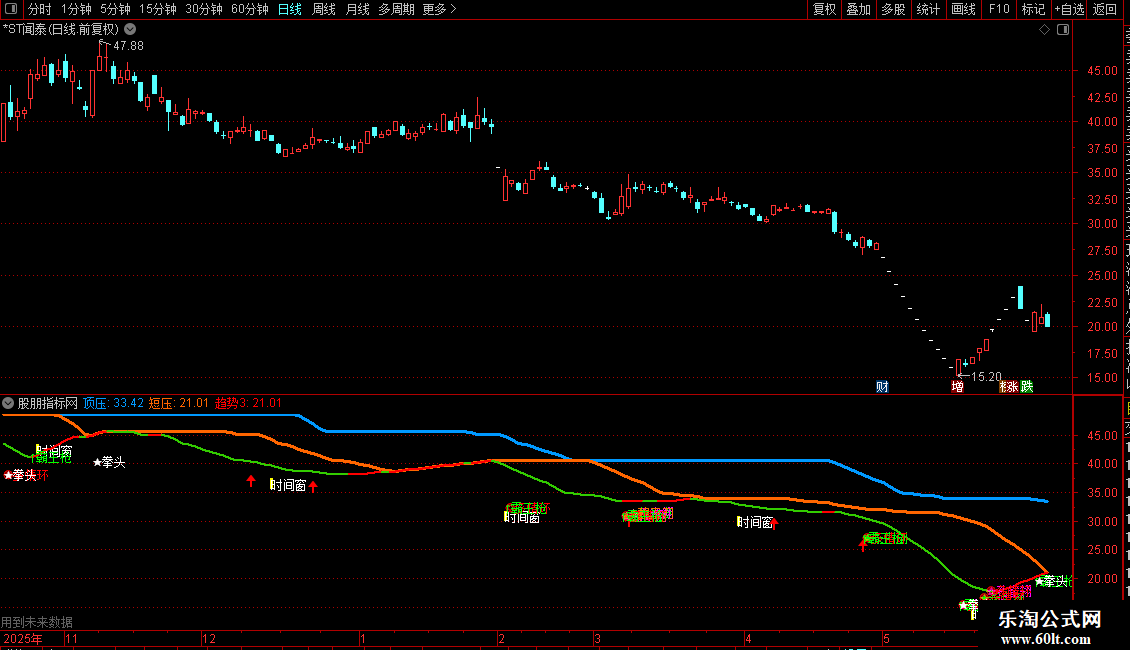Click the ★拳头坏 signal label
Screen dimensions: 1130x650
click(x=26, y=476)
